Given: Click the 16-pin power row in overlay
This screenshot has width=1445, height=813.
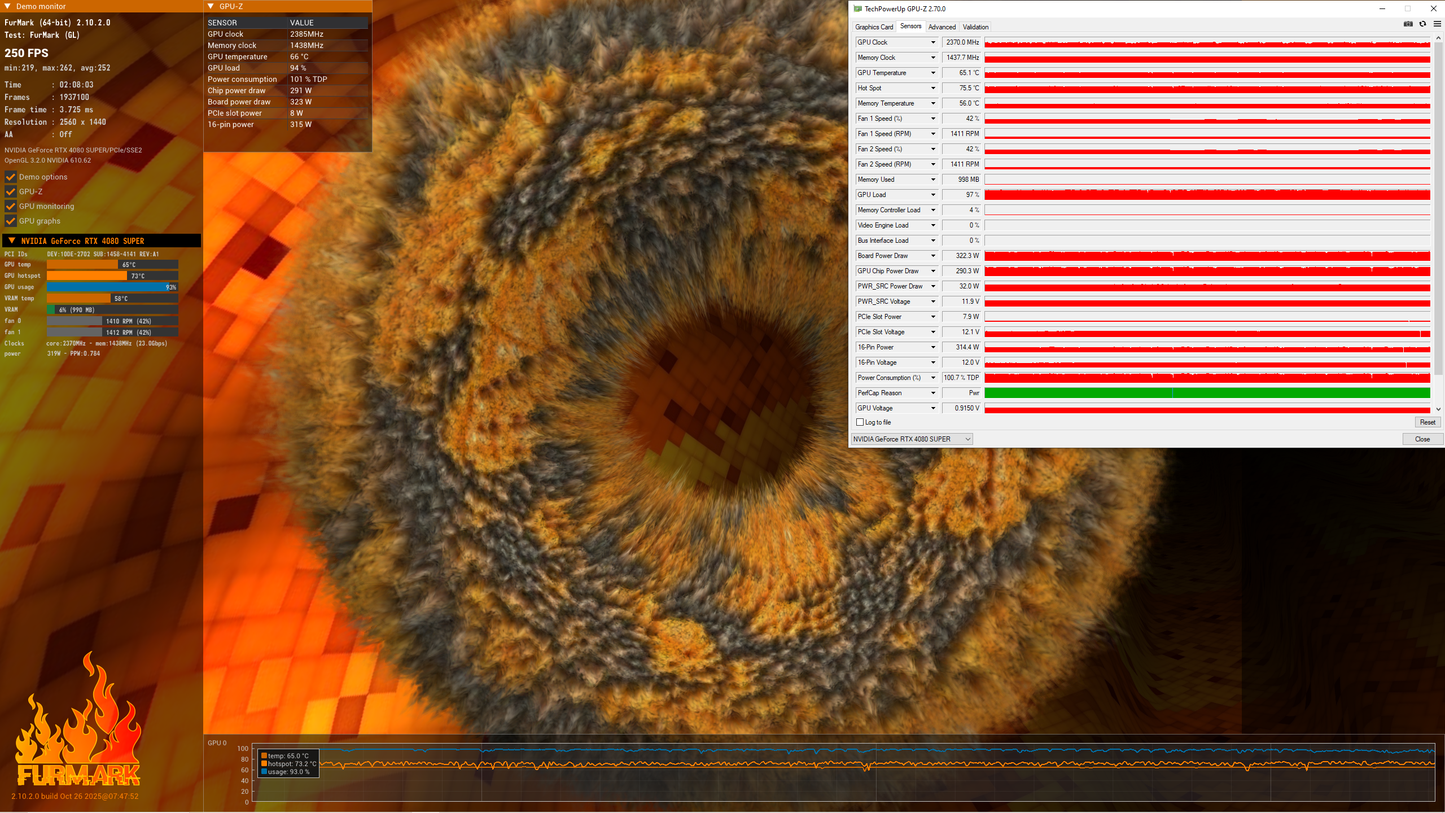Looking at the screenshot, I should tap(287, 125).
